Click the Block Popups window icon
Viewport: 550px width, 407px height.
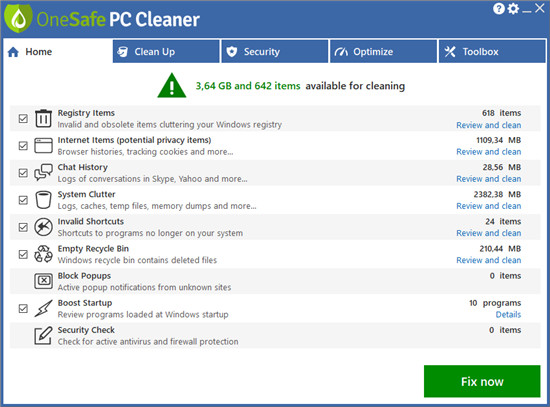(43, 281)
